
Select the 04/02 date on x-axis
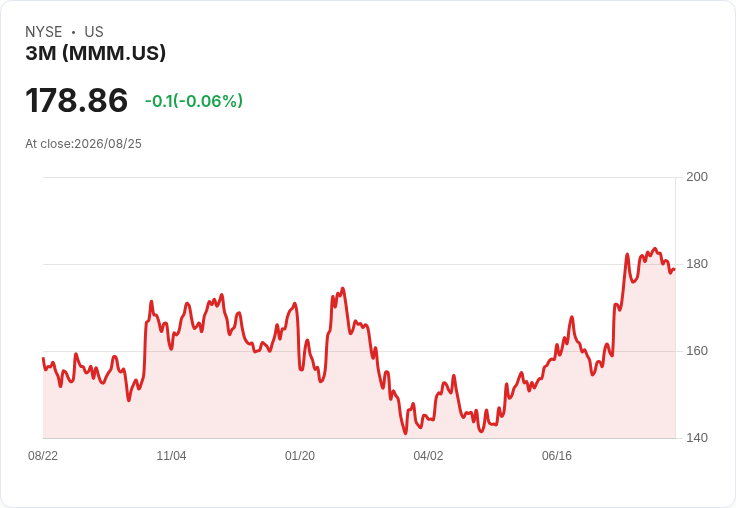[x=428, y=456]
